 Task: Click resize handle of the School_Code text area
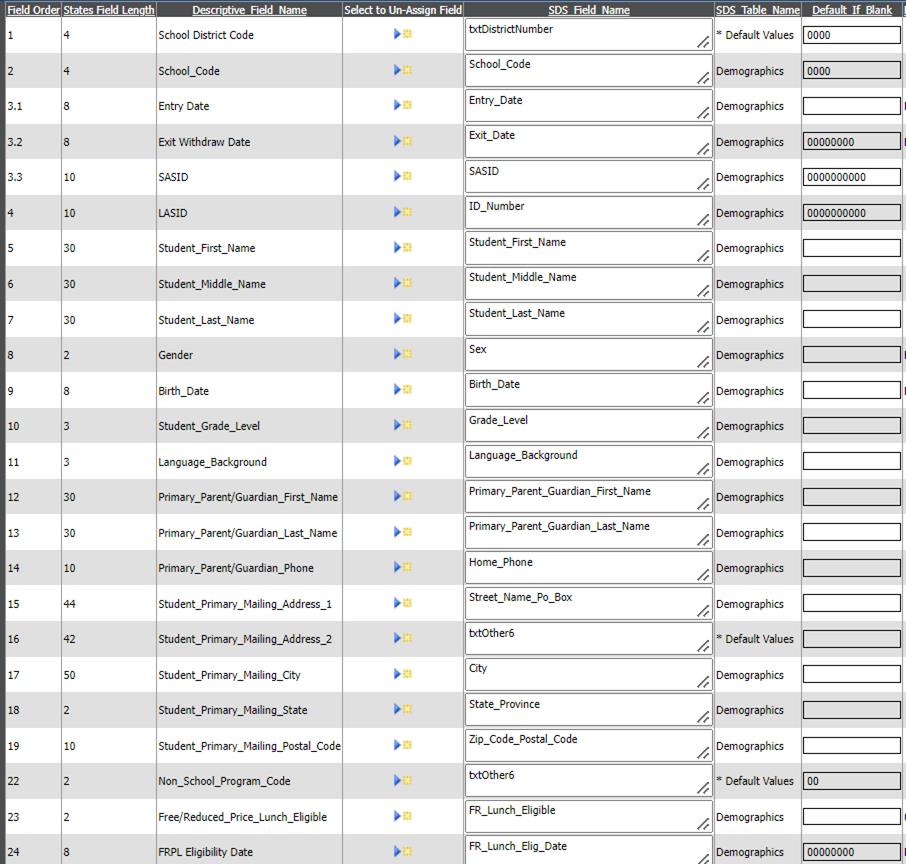coord(704,78)
